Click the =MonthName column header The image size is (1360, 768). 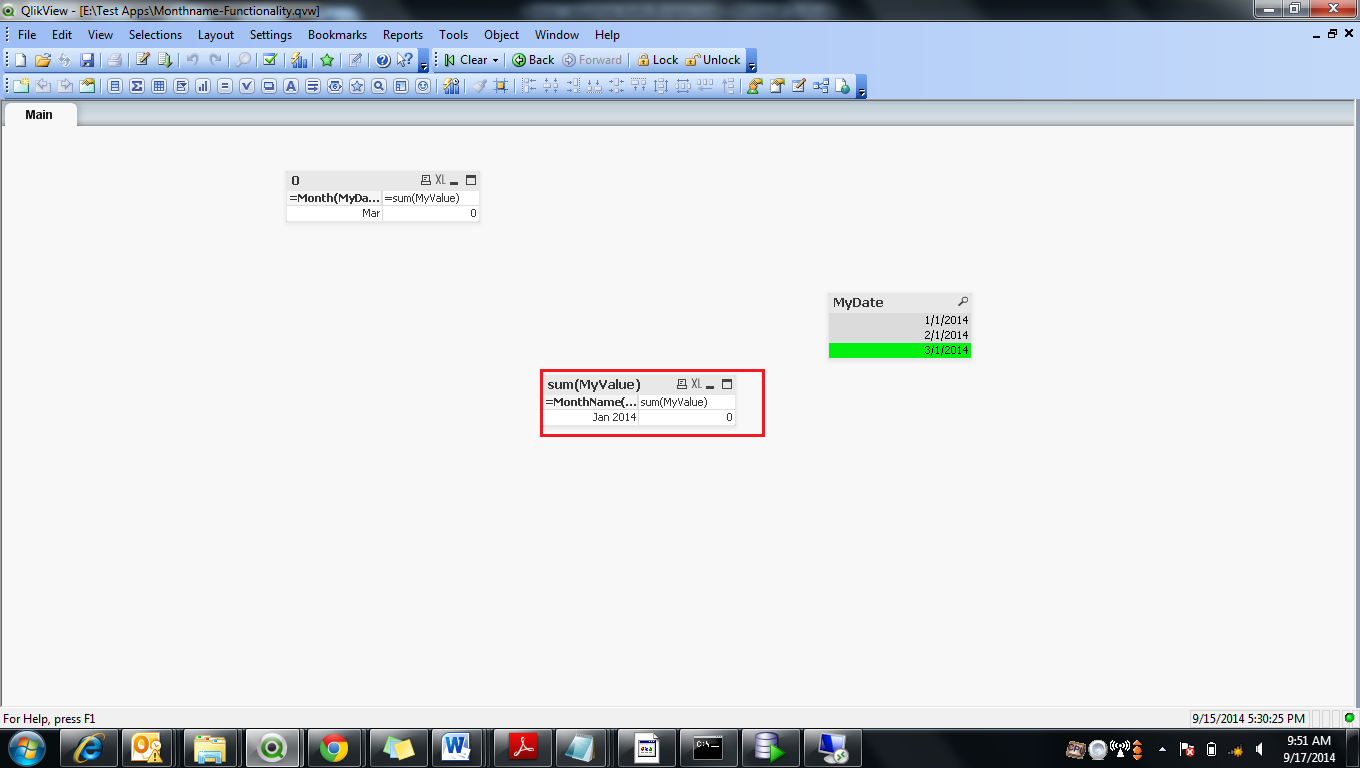(591, 402)
